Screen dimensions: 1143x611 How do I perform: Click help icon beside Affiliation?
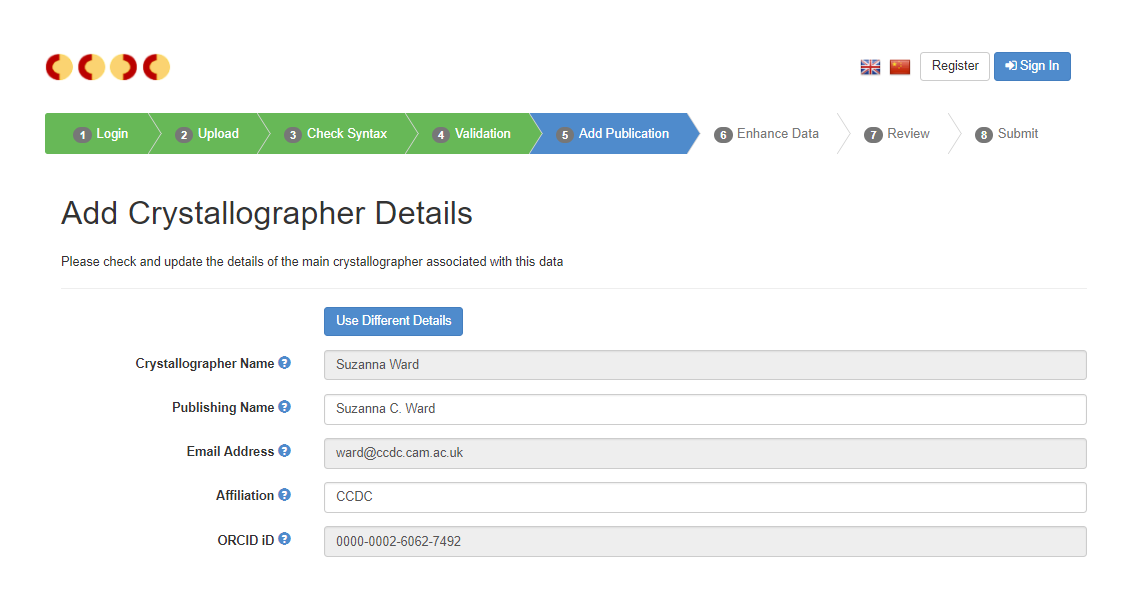[284, 495]
